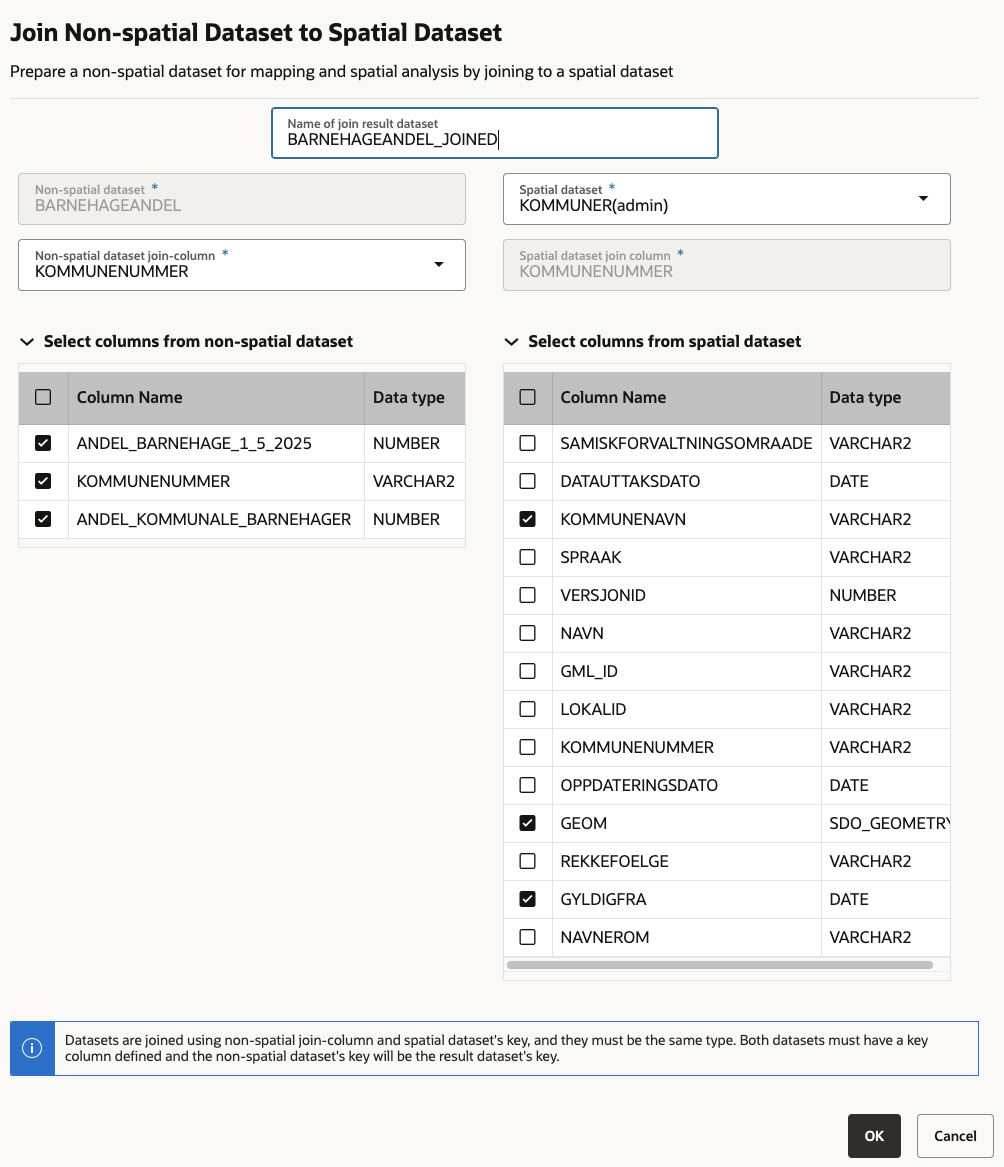Toggle select-all checkbox for spatial columns
This screenshot has width=1004, height=1167.
pyautogui.click(x=528, y=397)
